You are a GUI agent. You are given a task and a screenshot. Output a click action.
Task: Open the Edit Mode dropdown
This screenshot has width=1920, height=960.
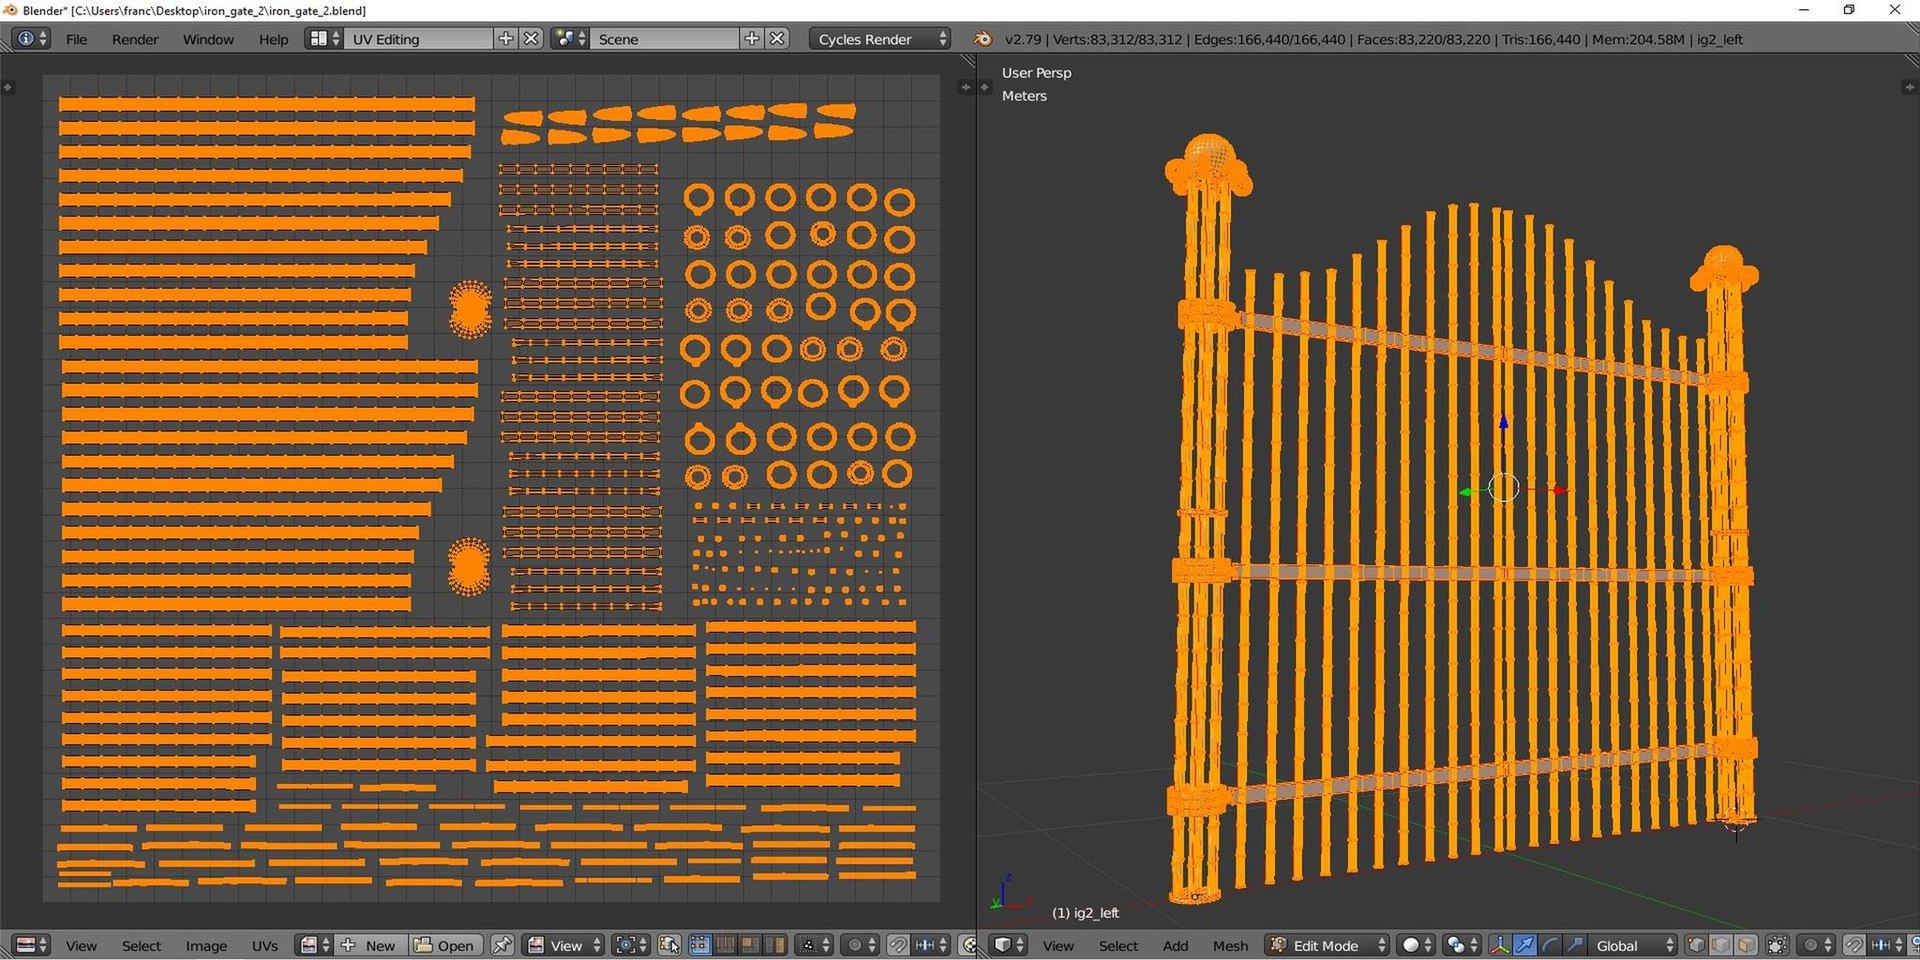[x=1327, y=945]
